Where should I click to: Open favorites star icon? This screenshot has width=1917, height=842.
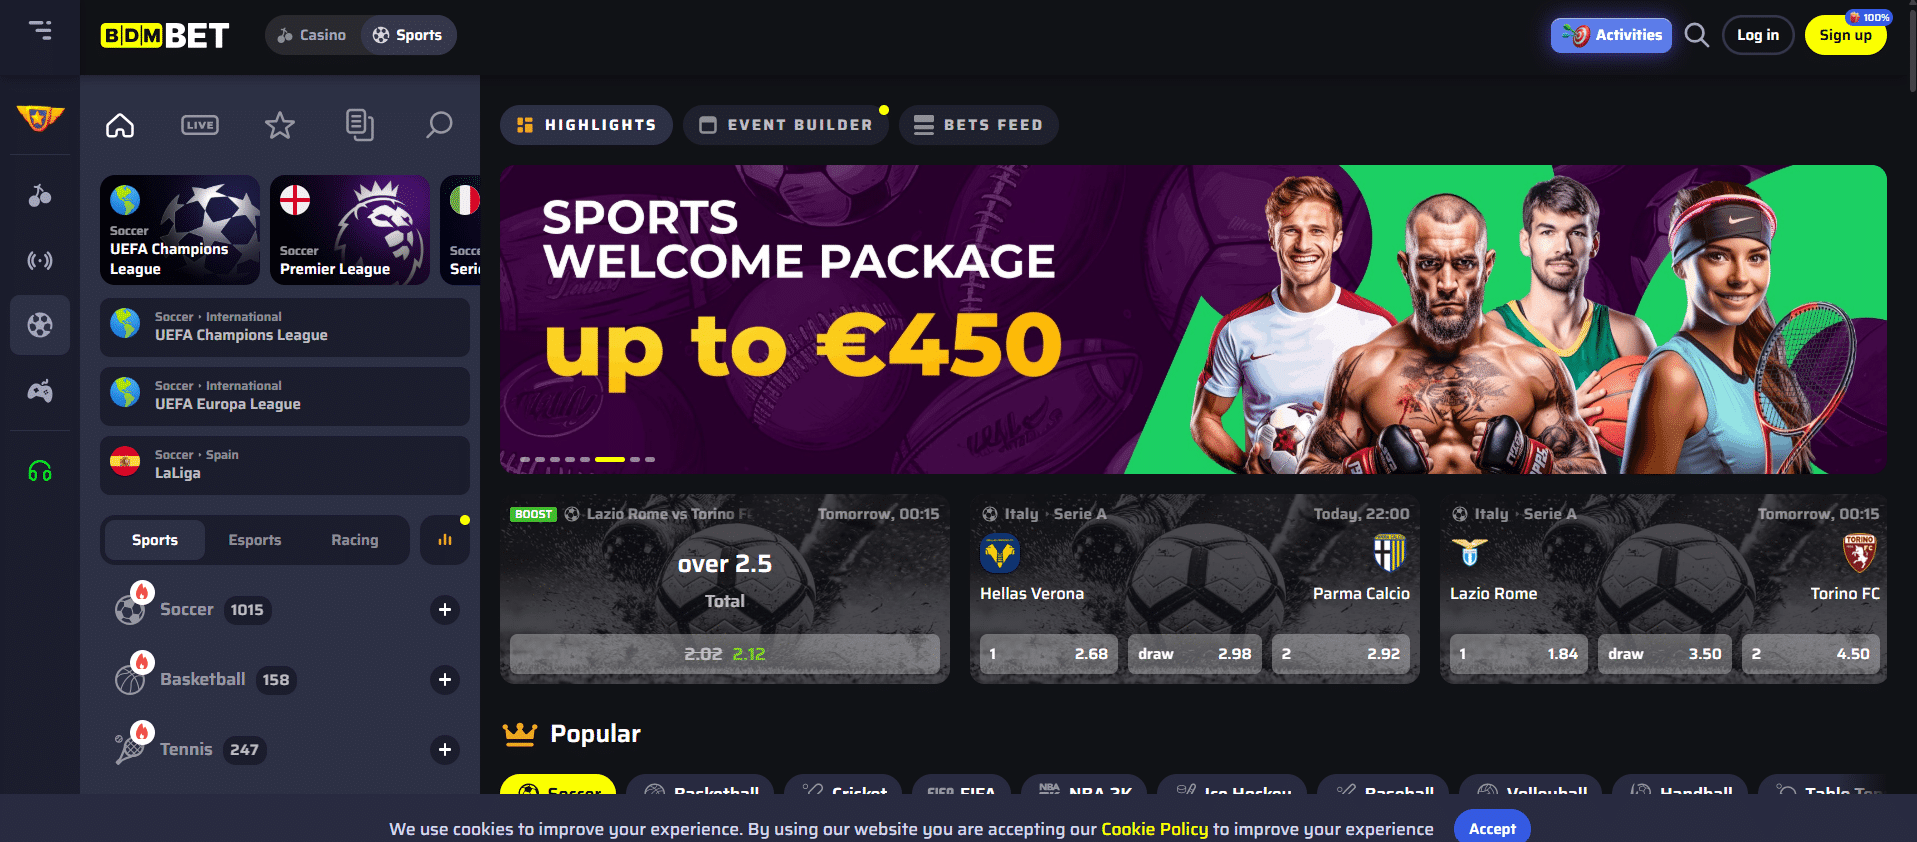(280, 125)
